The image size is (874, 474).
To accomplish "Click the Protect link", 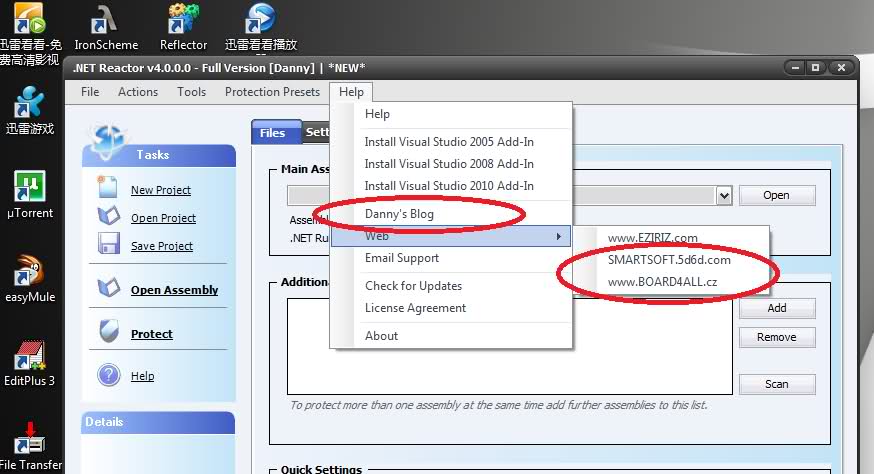I will pos(152,334).
